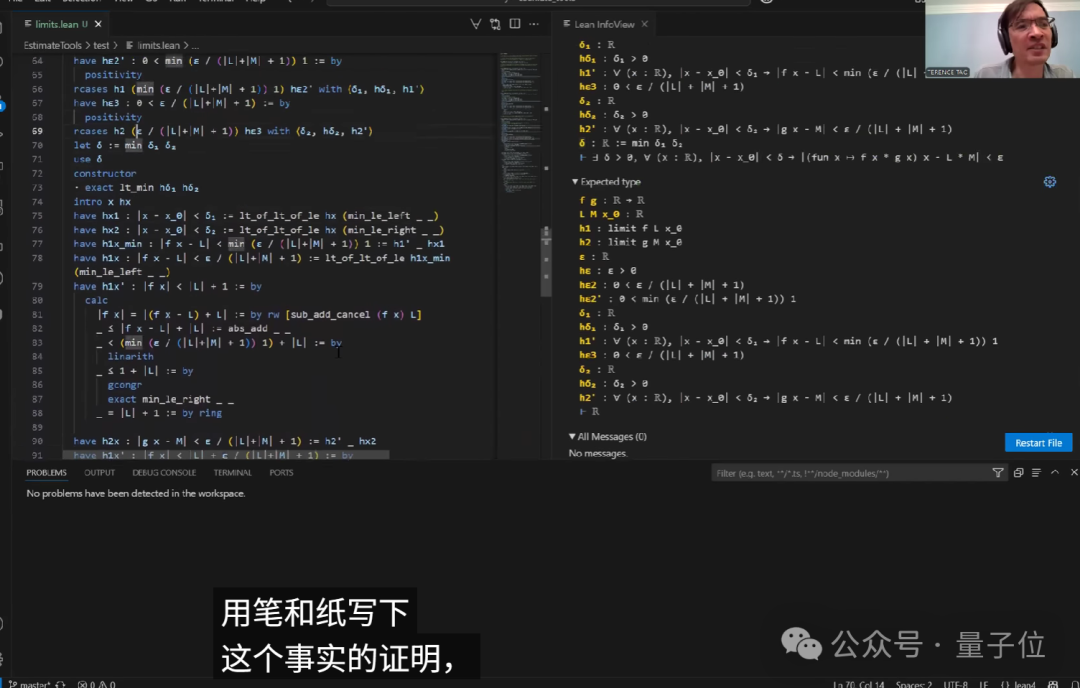
Task: Open the source control changes icon
Action: (495, 24)
